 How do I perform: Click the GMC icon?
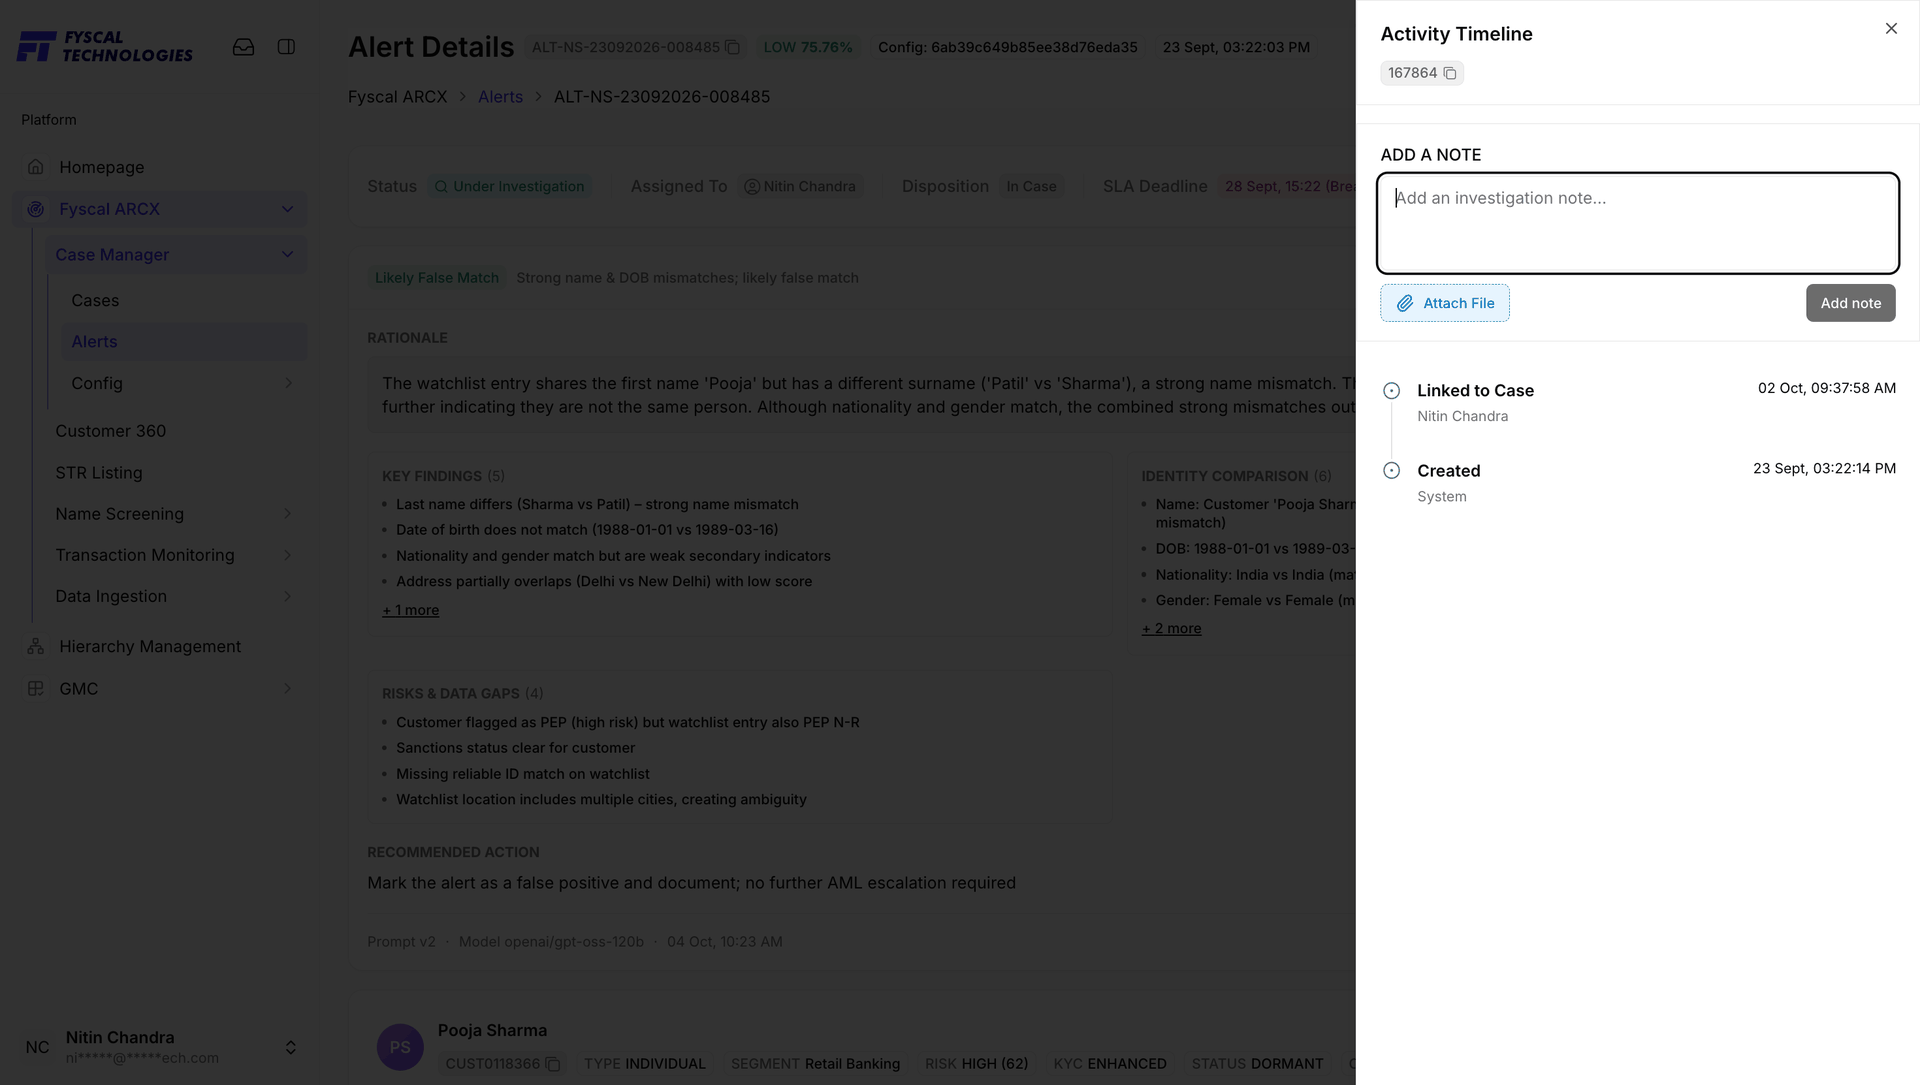(x=36, y=689)
